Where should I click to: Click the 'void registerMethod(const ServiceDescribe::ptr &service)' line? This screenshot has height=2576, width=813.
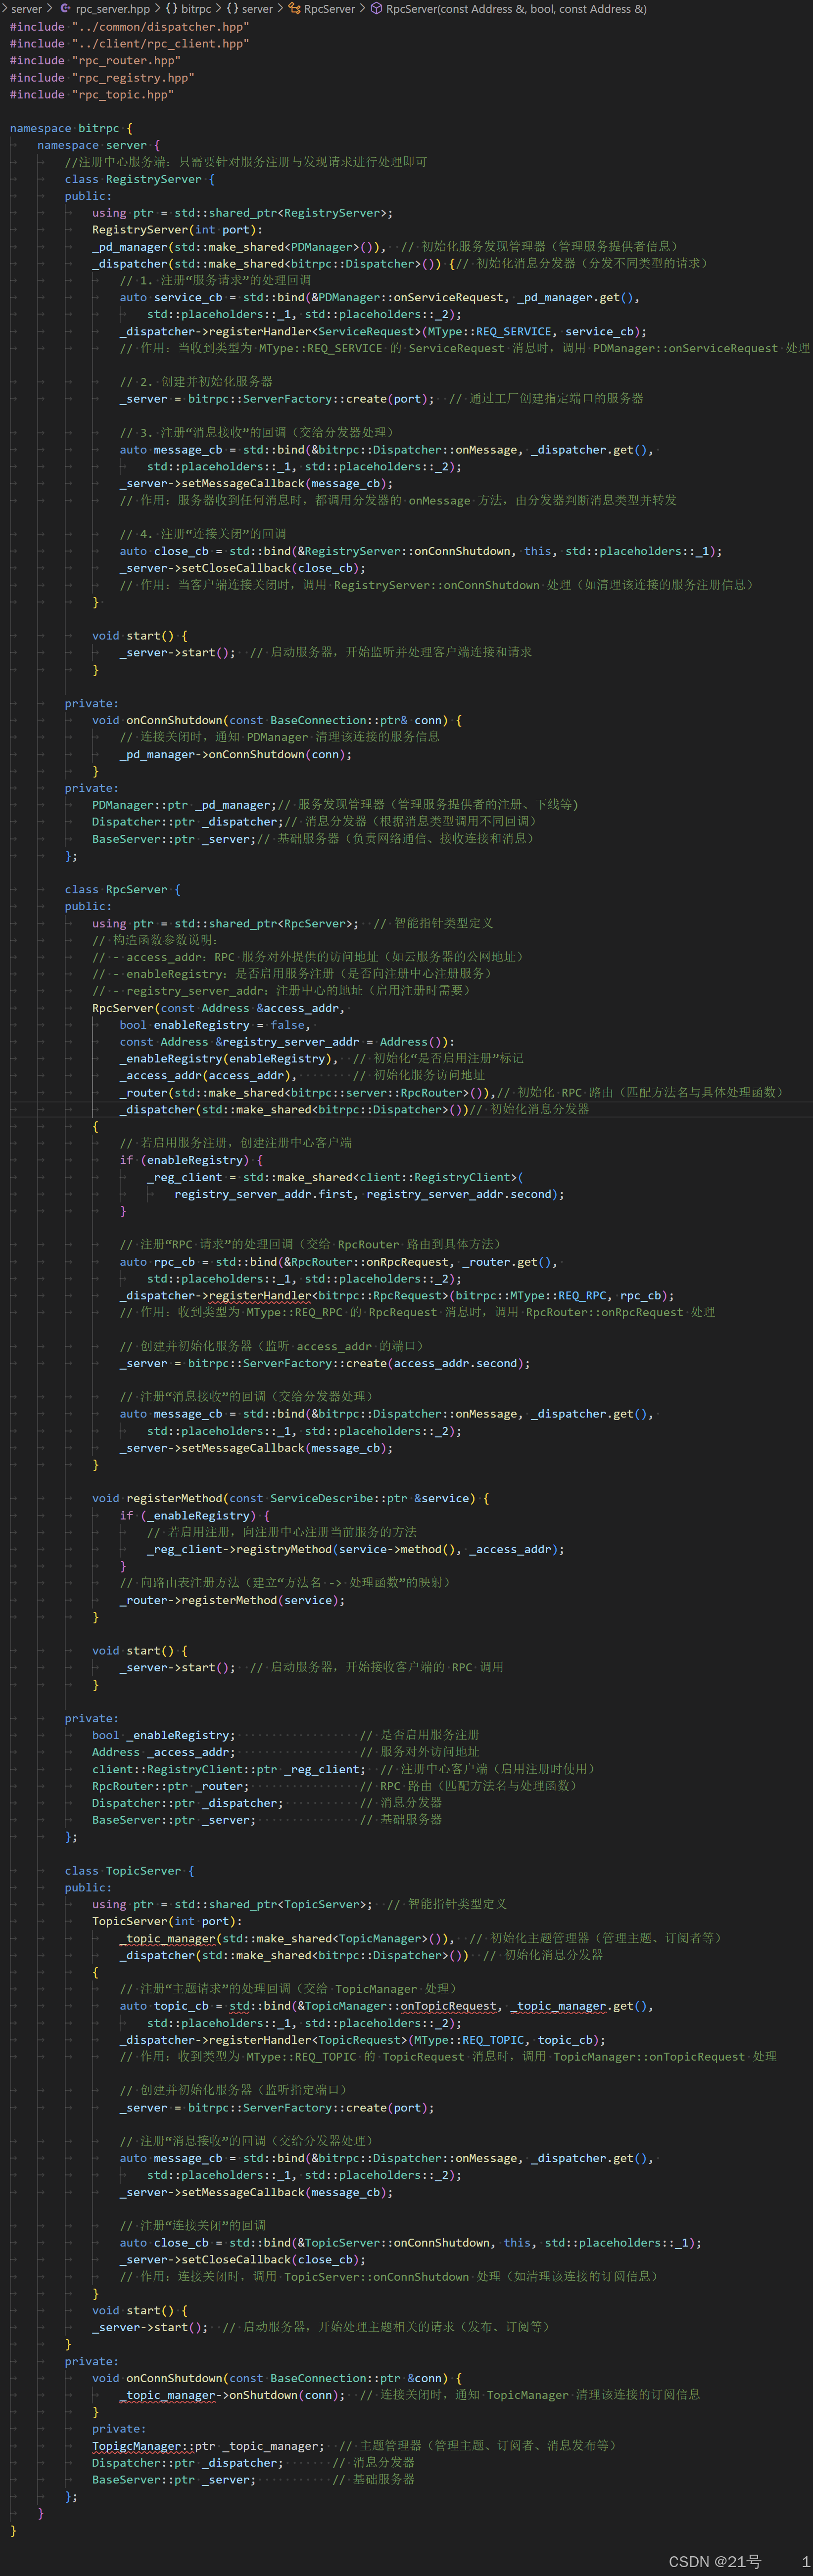[290, 1499]
